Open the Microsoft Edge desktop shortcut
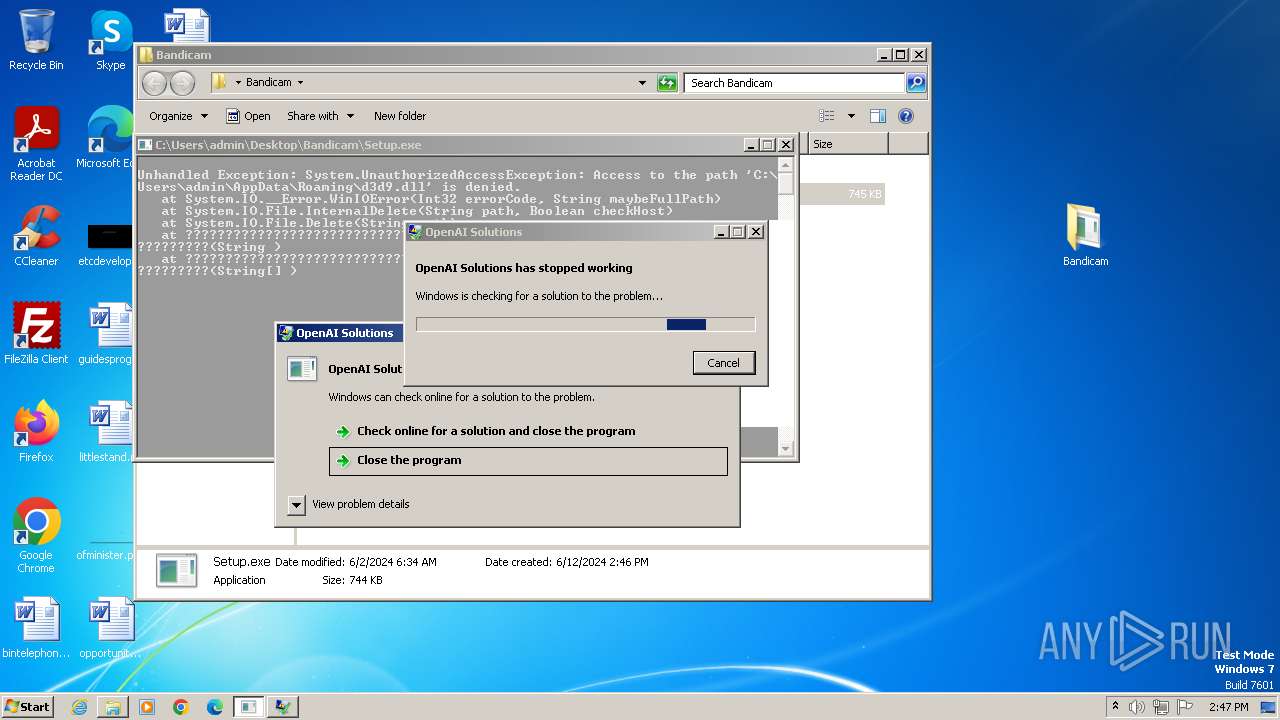This screenshot has width=1280, height=720. [108, 138]
